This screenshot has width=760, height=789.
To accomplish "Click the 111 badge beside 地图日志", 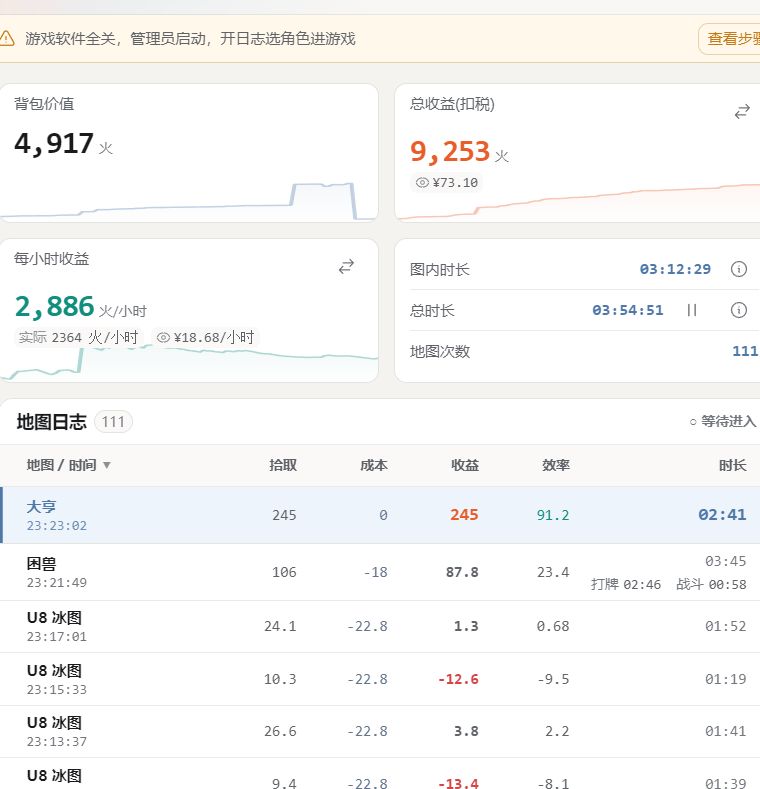I will [113, 422].
